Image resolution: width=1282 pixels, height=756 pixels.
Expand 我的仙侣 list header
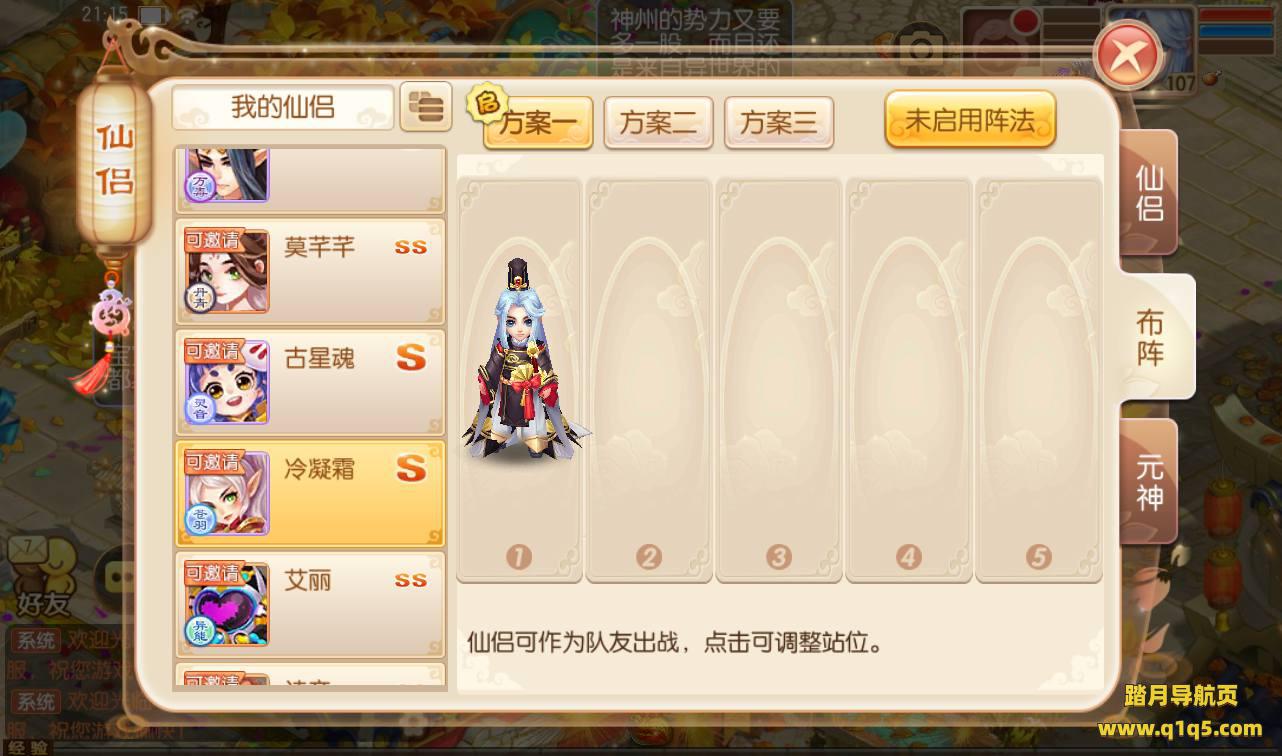[x=283, y=107]
